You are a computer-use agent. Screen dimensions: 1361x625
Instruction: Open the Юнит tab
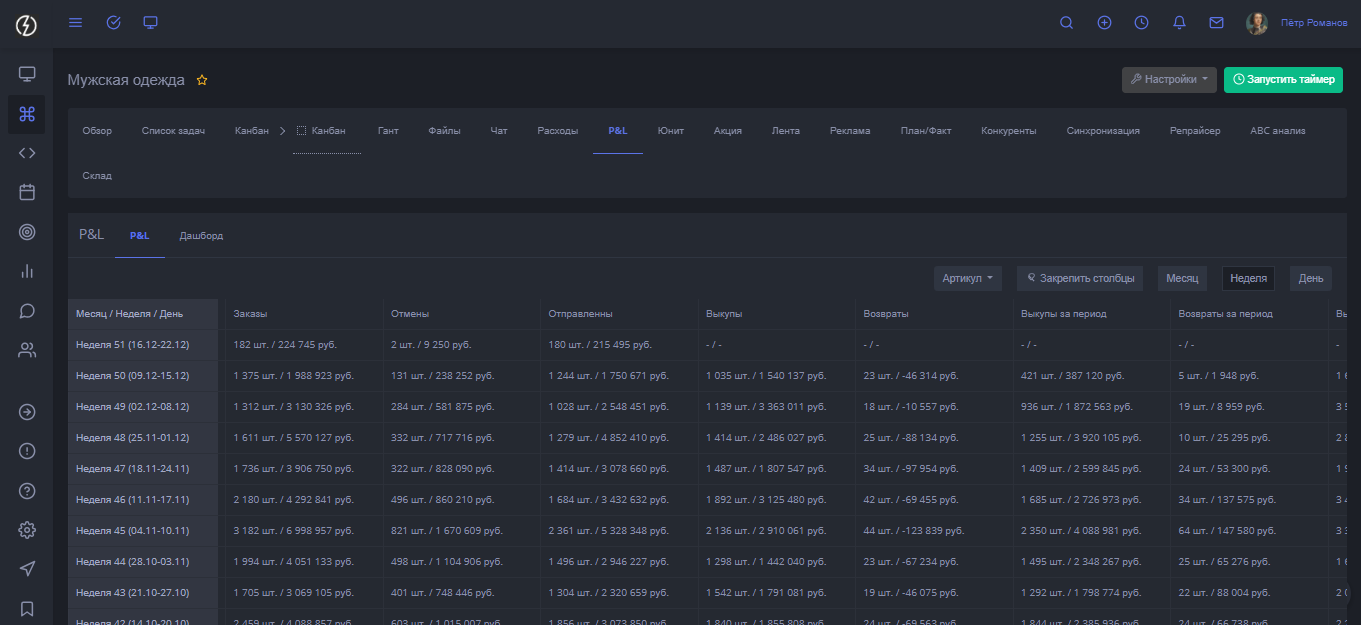tap(670, 131)
